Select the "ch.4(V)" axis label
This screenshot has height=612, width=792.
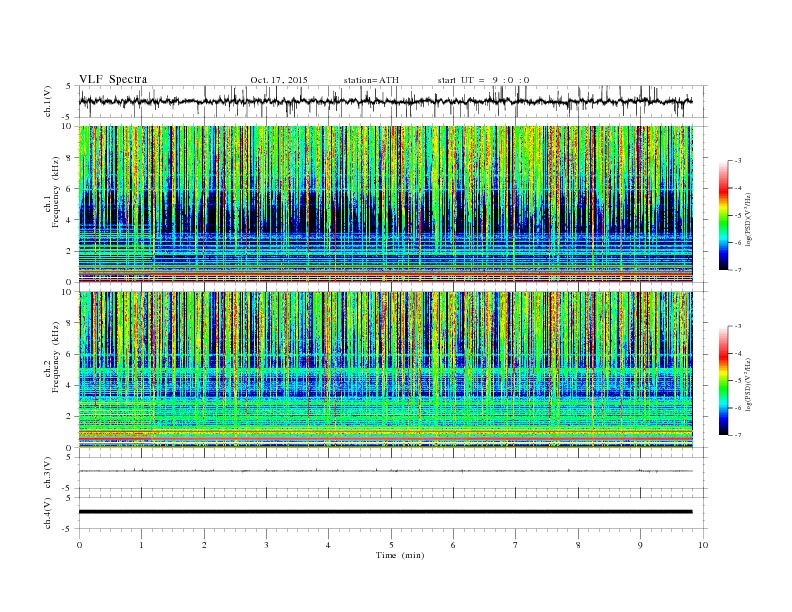(48, 513)
